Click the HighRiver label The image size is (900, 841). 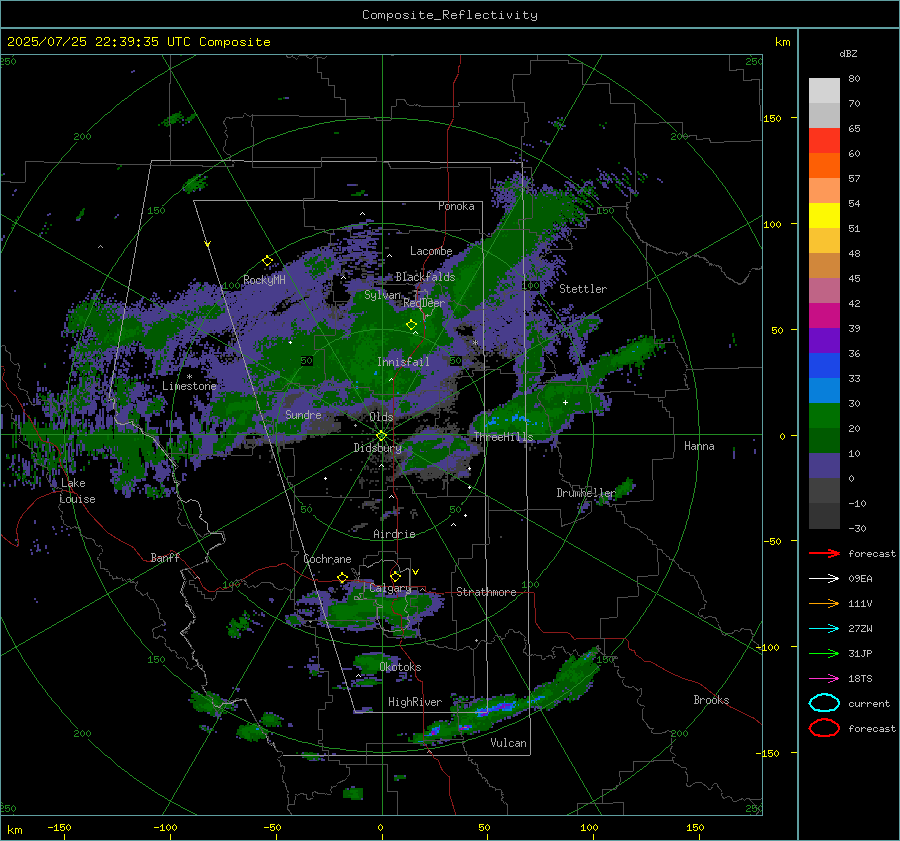(x=415, y=702)
